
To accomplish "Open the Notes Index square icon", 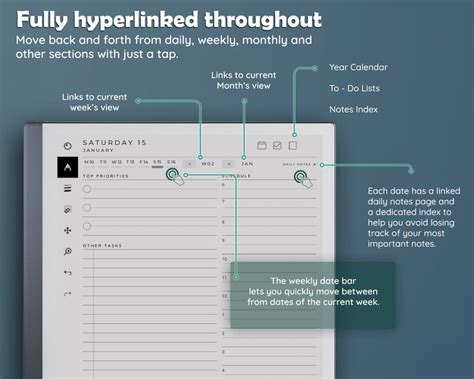I will tap(292, 145).
